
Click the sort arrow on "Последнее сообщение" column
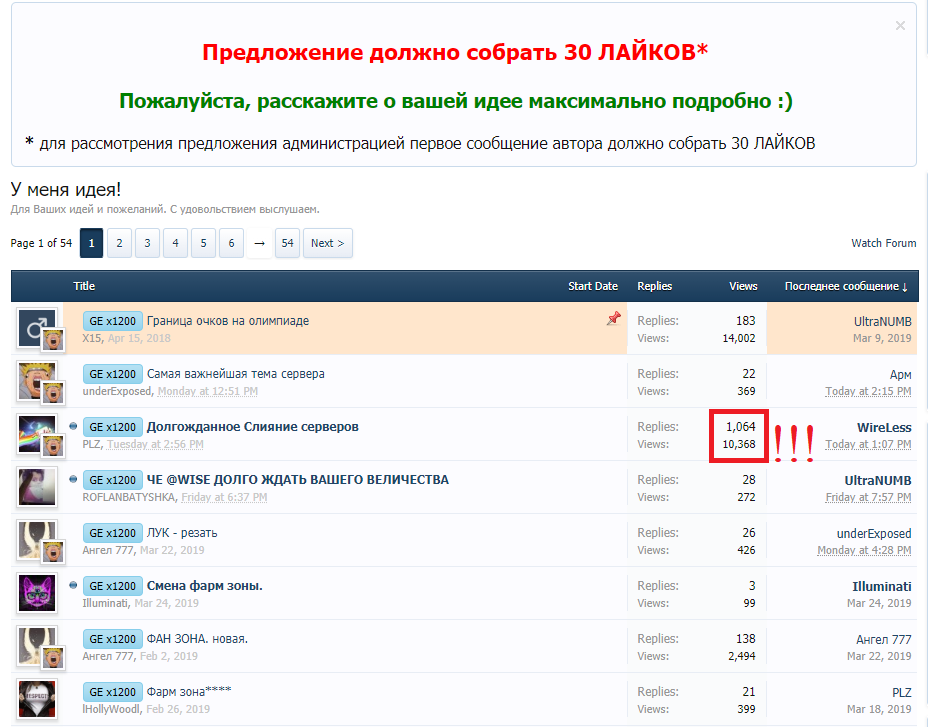[906, 286]
